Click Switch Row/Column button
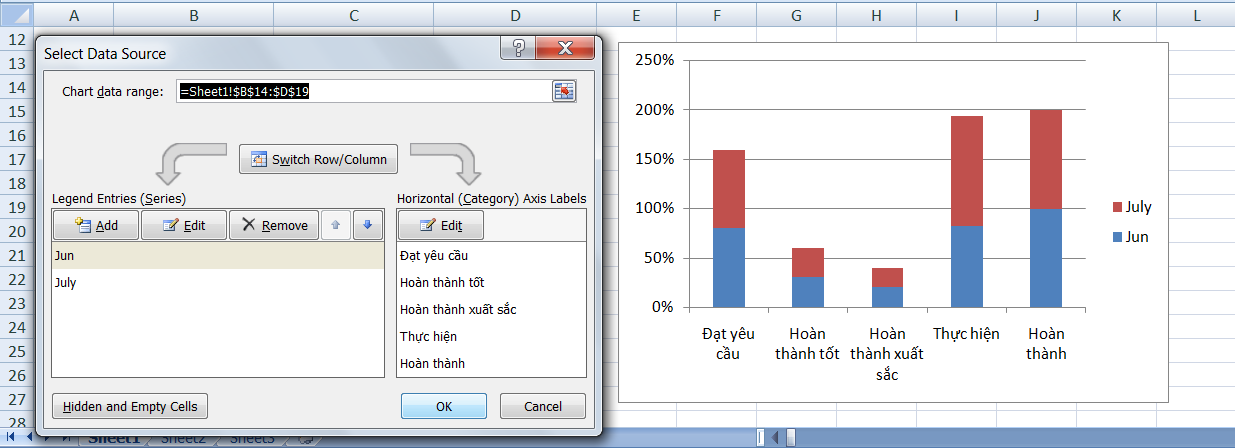The height and width of the screenshot is (448, 1235). pos(319,159)
